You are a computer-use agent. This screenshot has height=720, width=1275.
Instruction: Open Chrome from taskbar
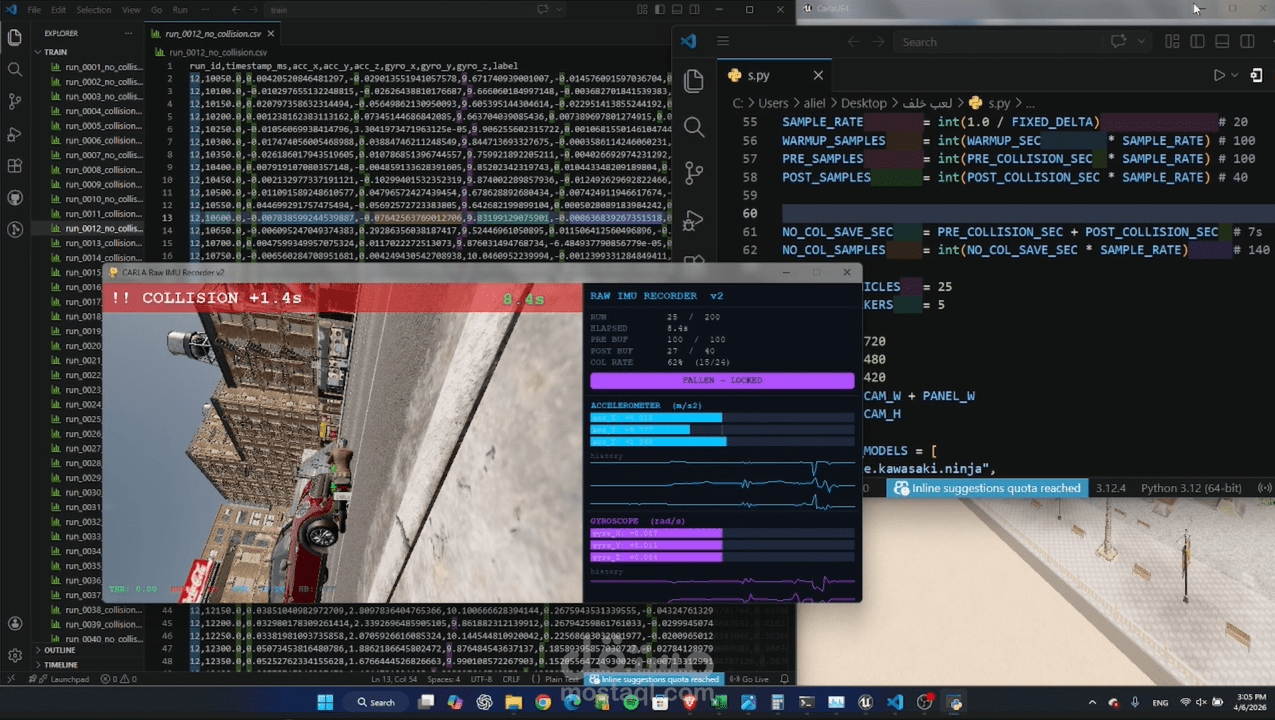coord(543,703)
